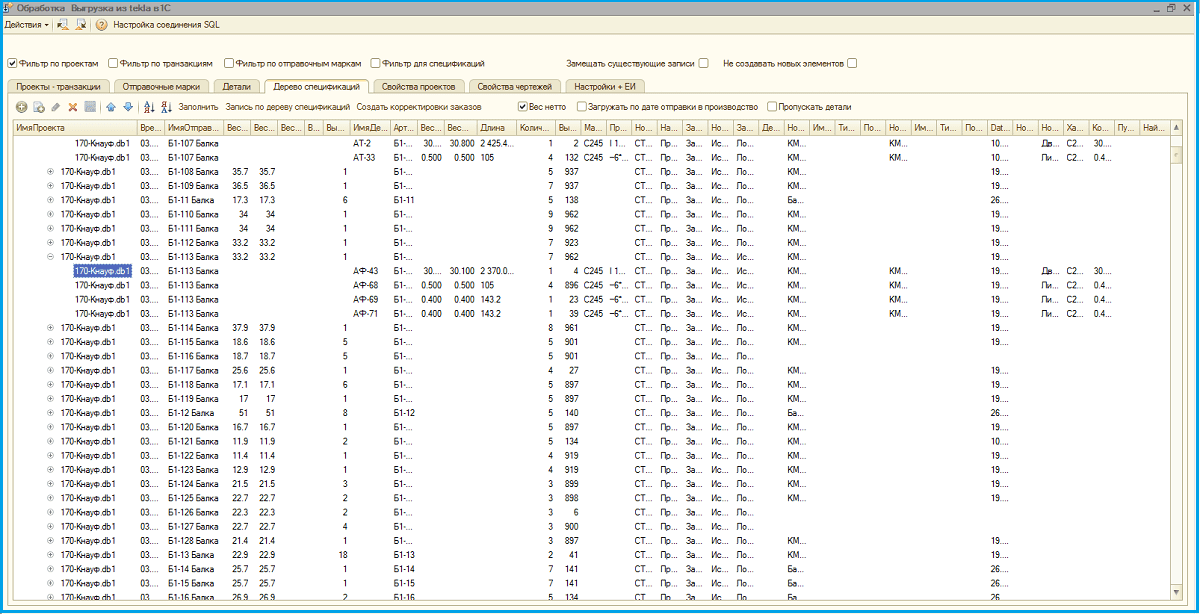Screen dimensions: 1200x614
Task: Move the row up with the blue arrow
Action: [x=111, y=107]
